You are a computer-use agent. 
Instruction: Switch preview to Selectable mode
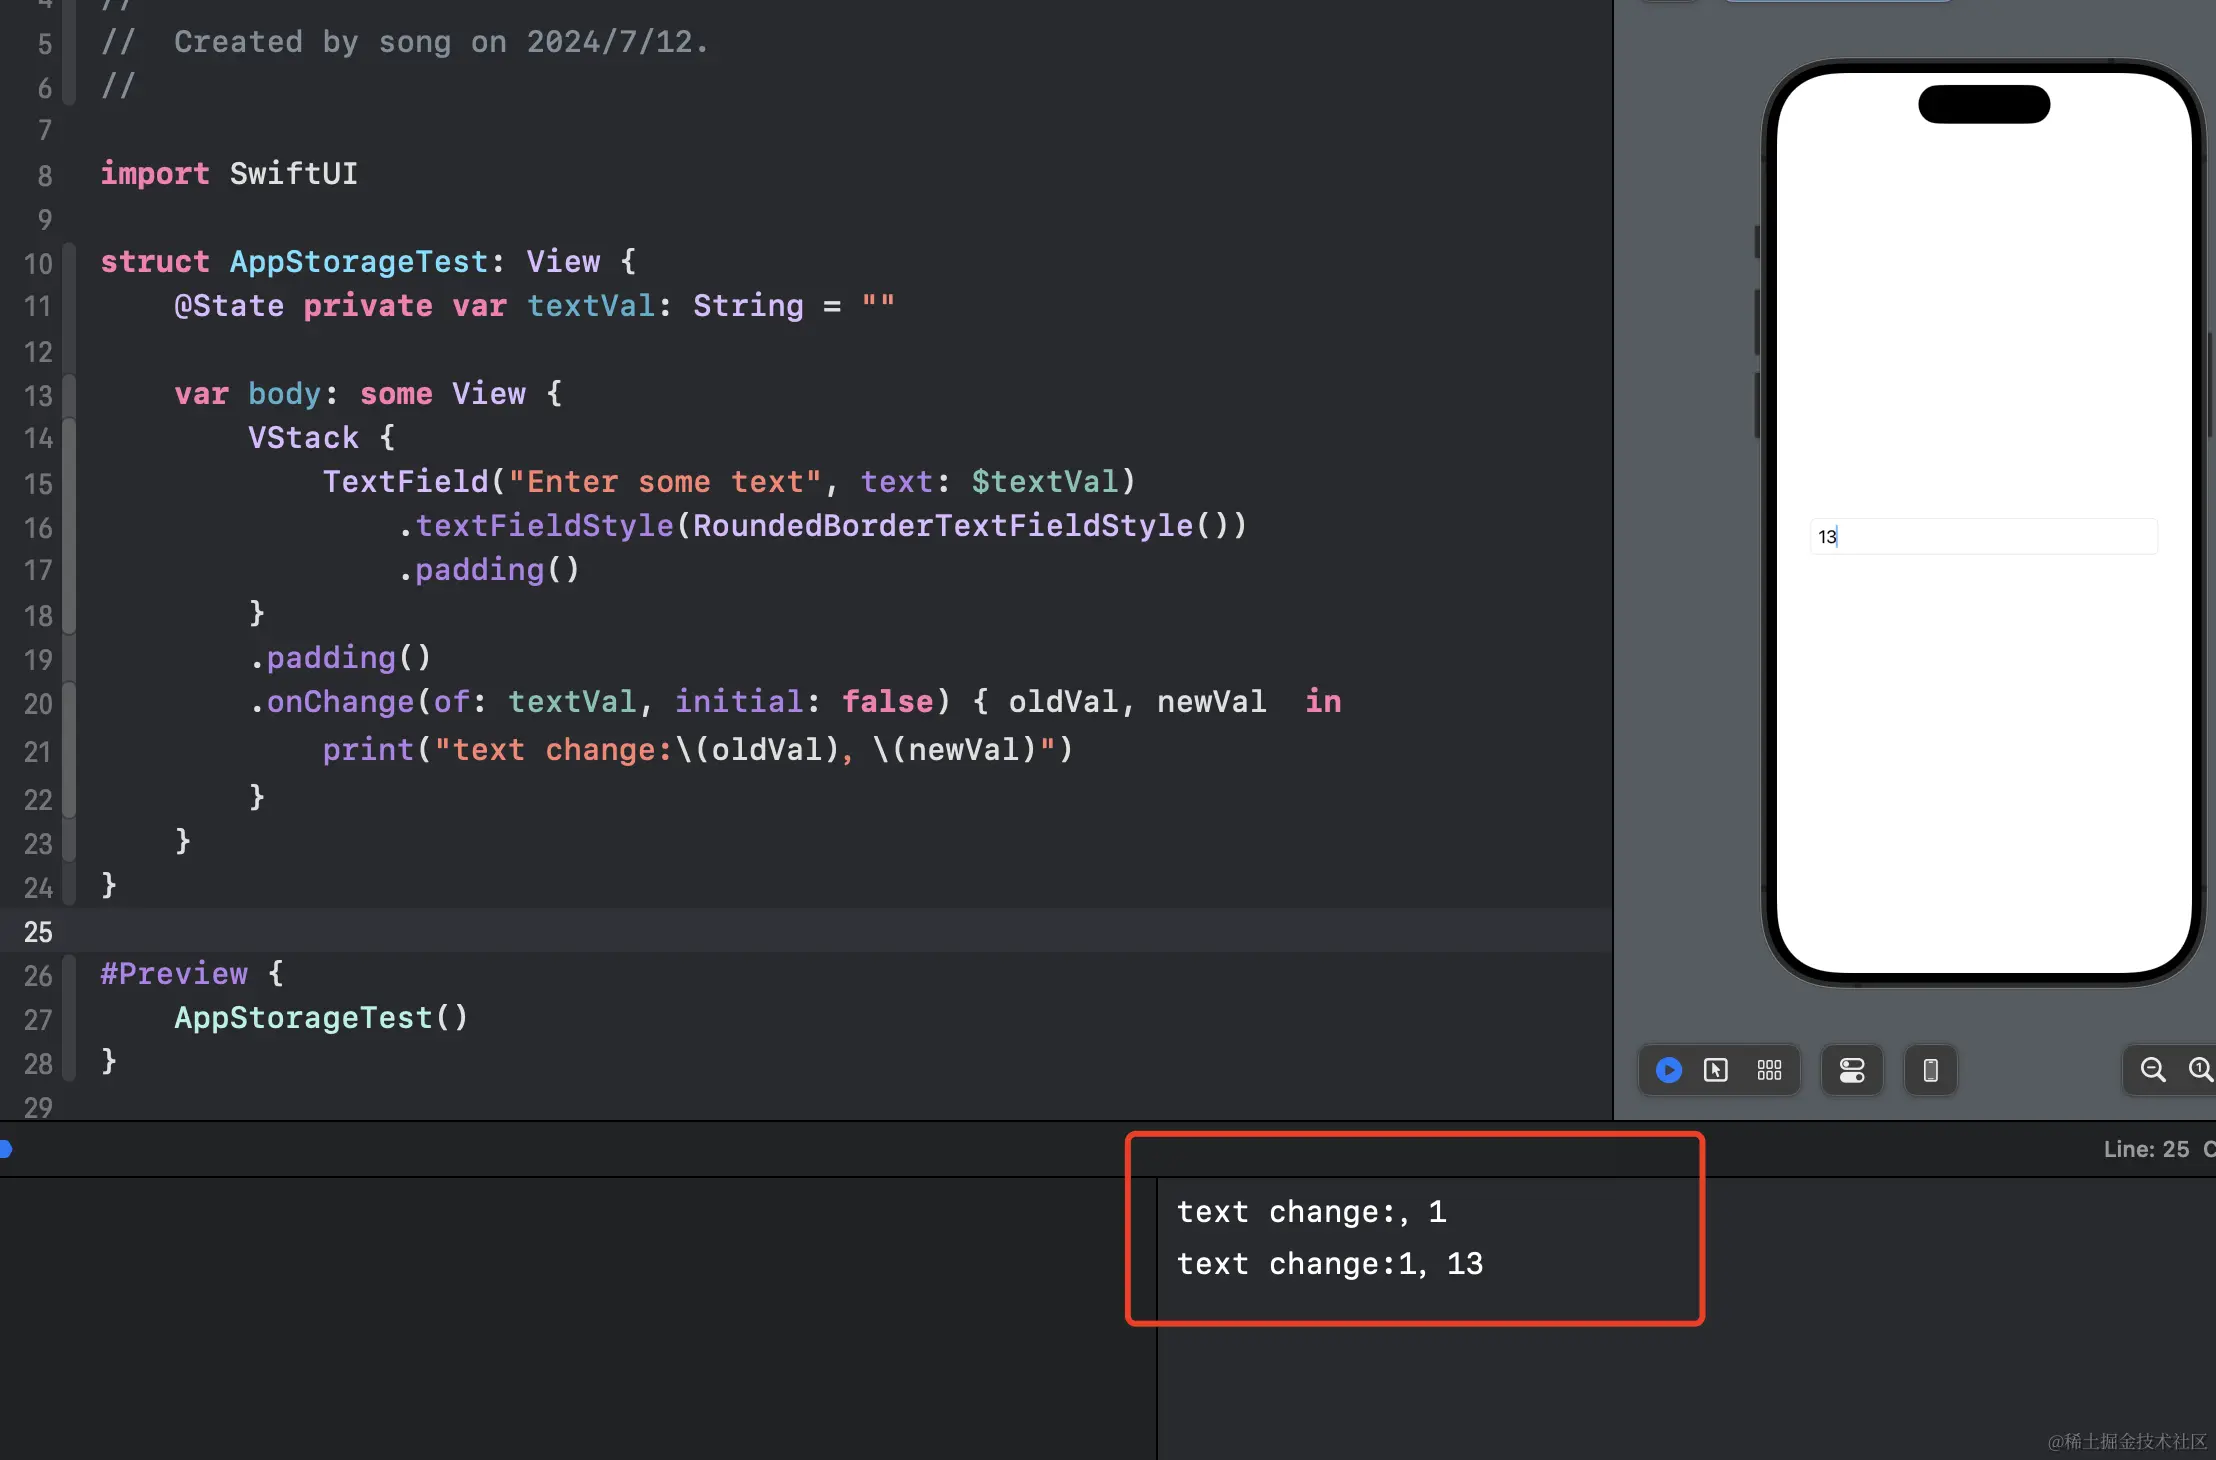point(1716,1070)
